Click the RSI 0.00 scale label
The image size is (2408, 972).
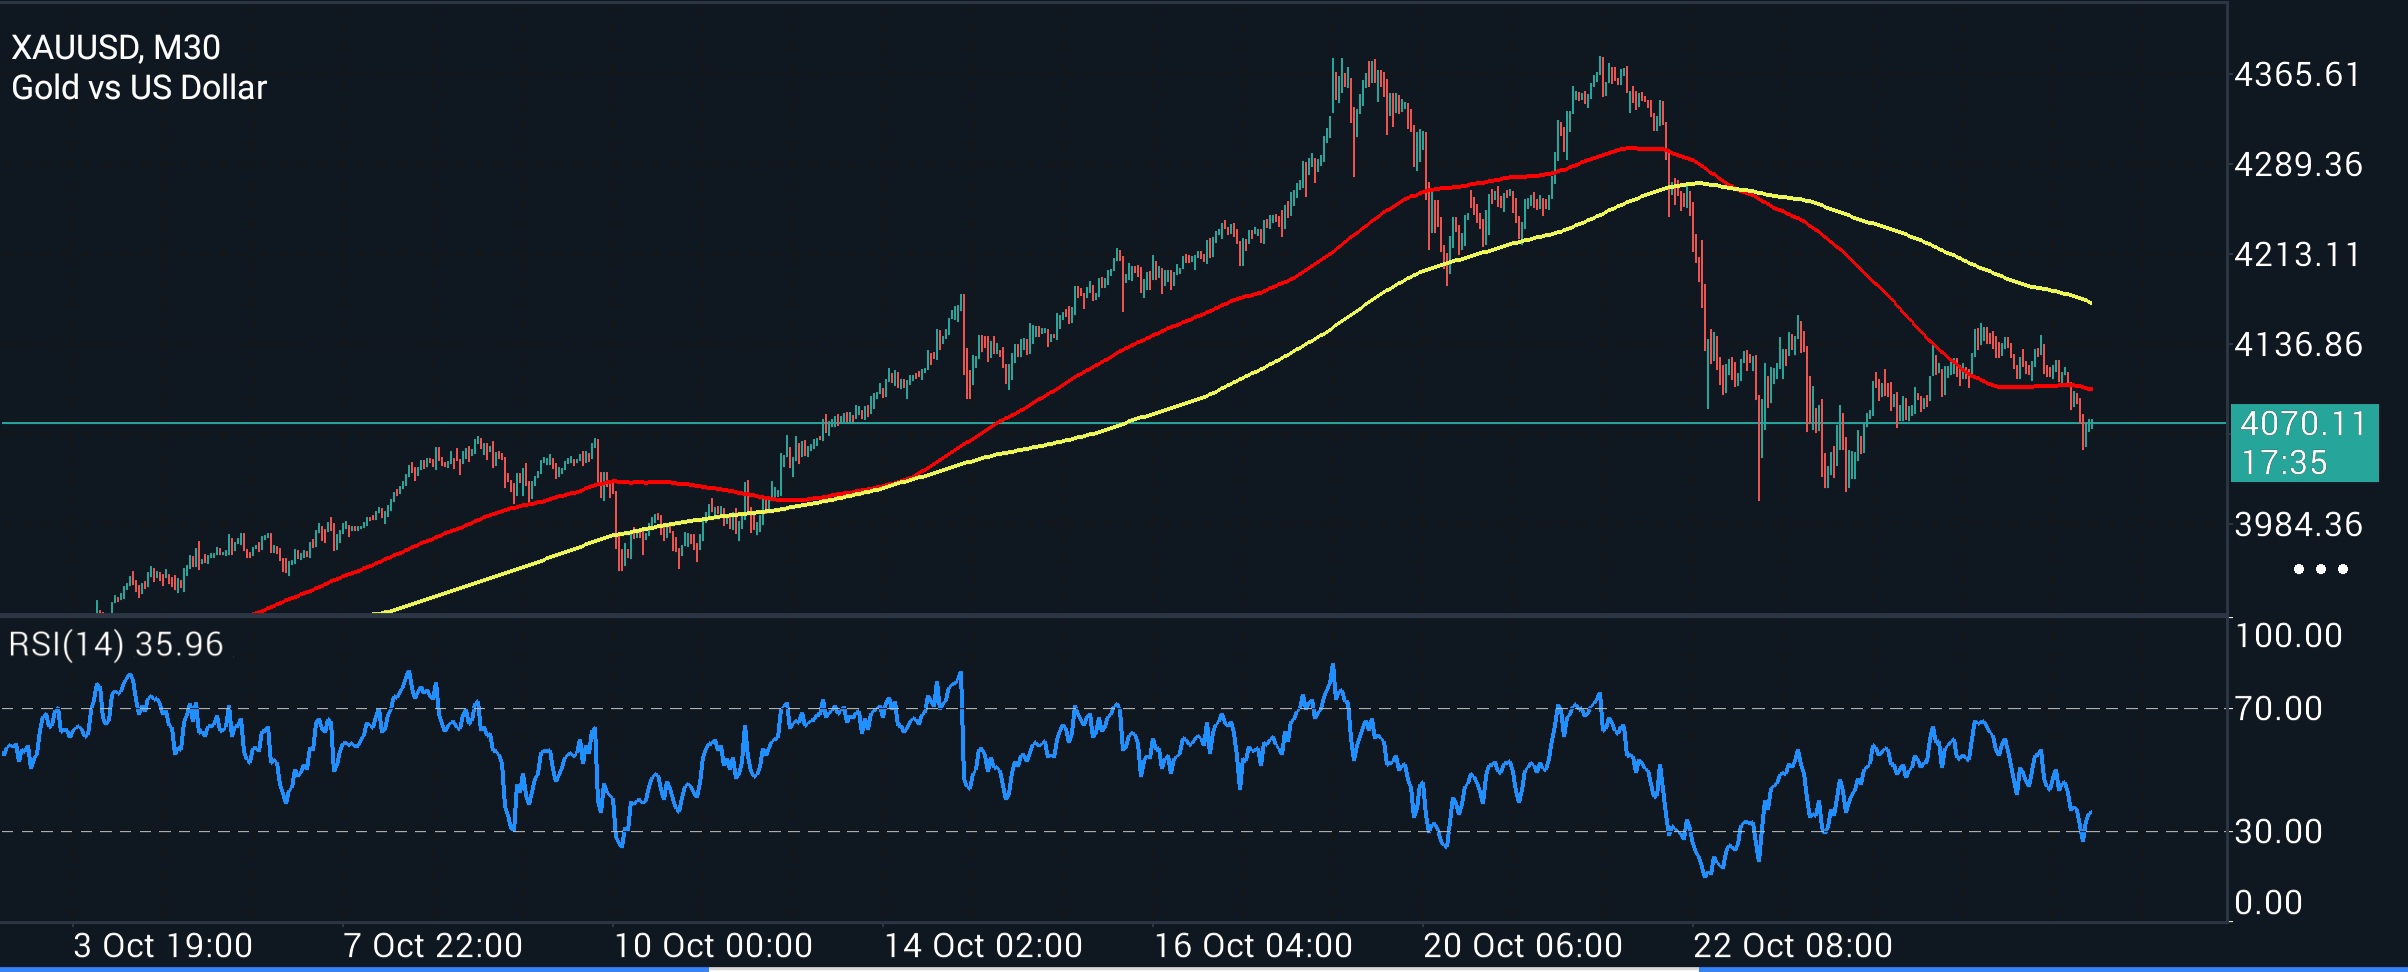click(2268, 903)
